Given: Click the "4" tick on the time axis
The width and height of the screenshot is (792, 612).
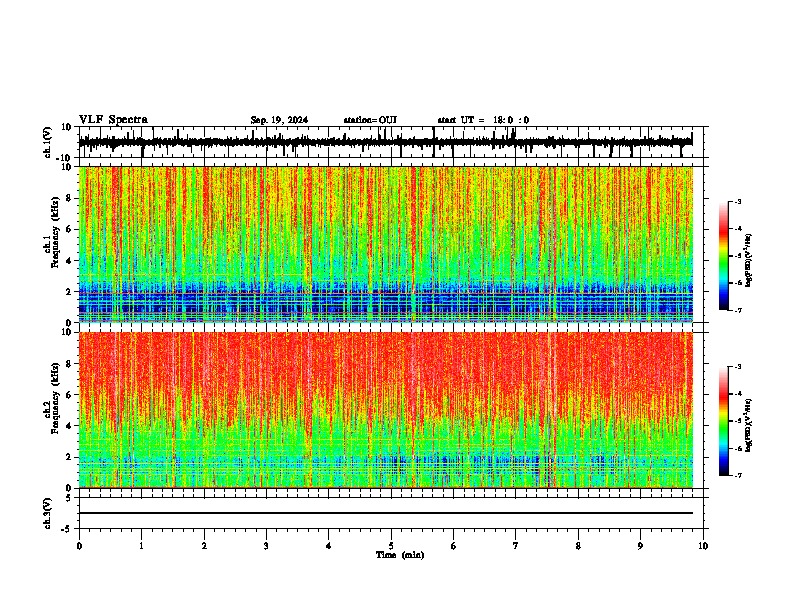Looking at the screenshot, I should 329,546.
